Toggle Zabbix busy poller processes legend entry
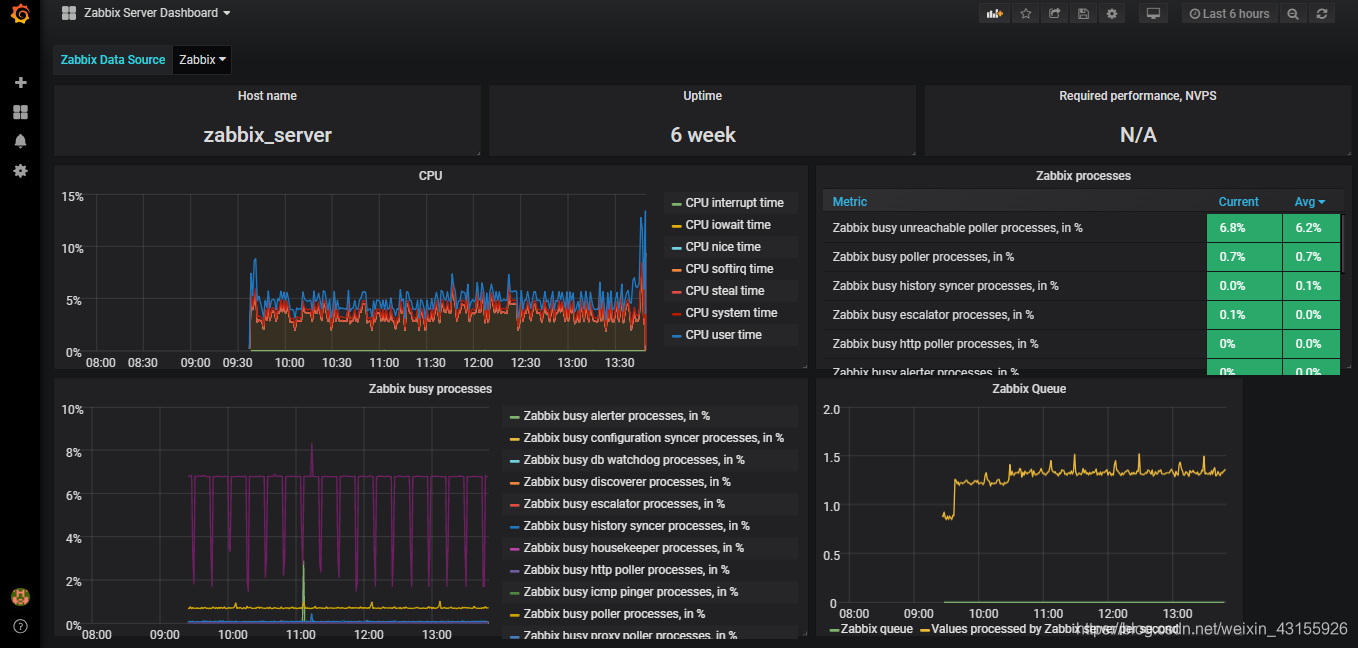1358x648 pixels. coord(614,614)
